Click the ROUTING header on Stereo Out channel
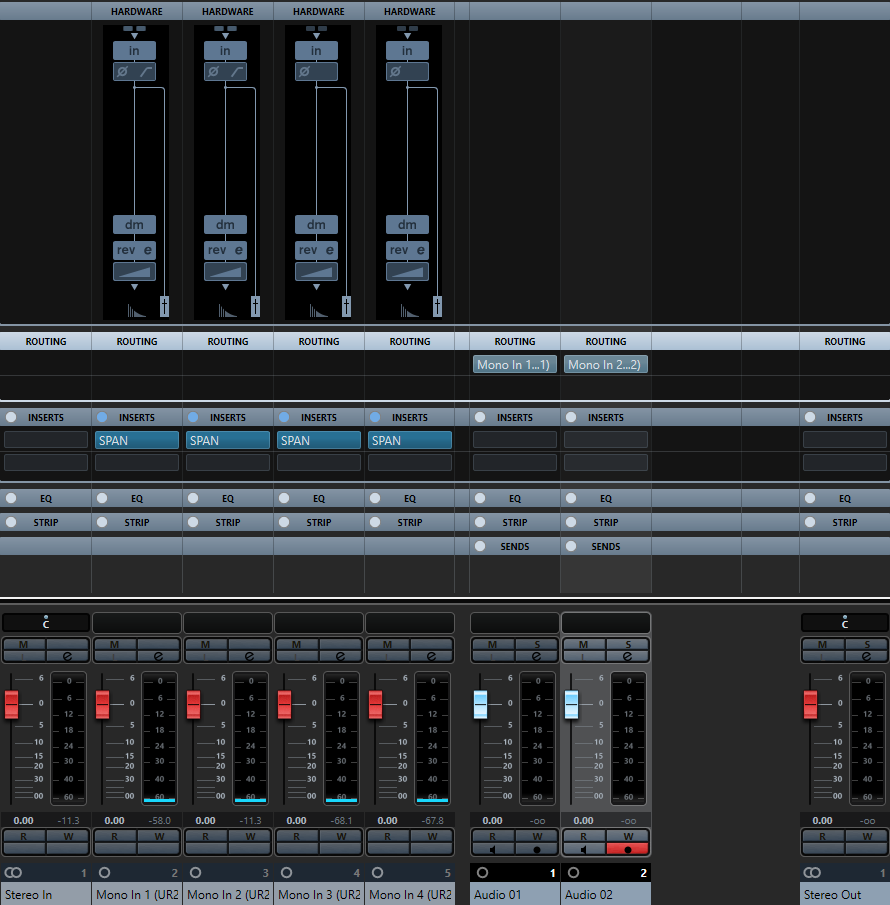 pyautogui.click(x=844, y=341)
